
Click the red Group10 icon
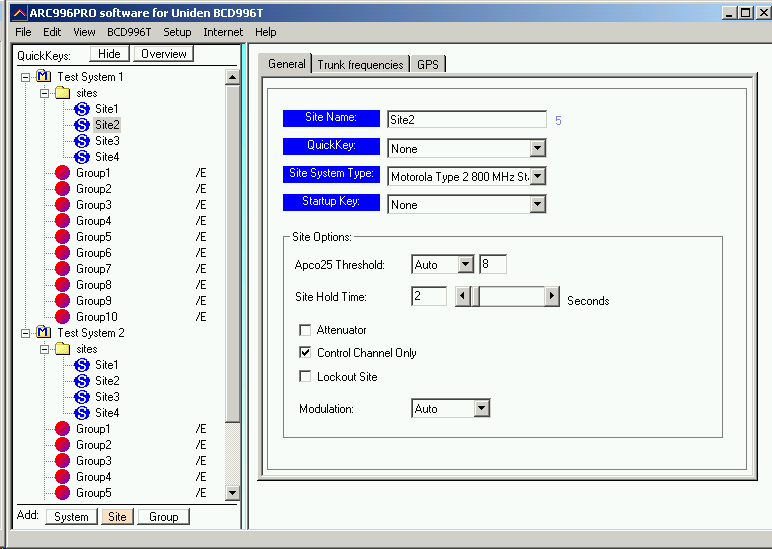63,317
